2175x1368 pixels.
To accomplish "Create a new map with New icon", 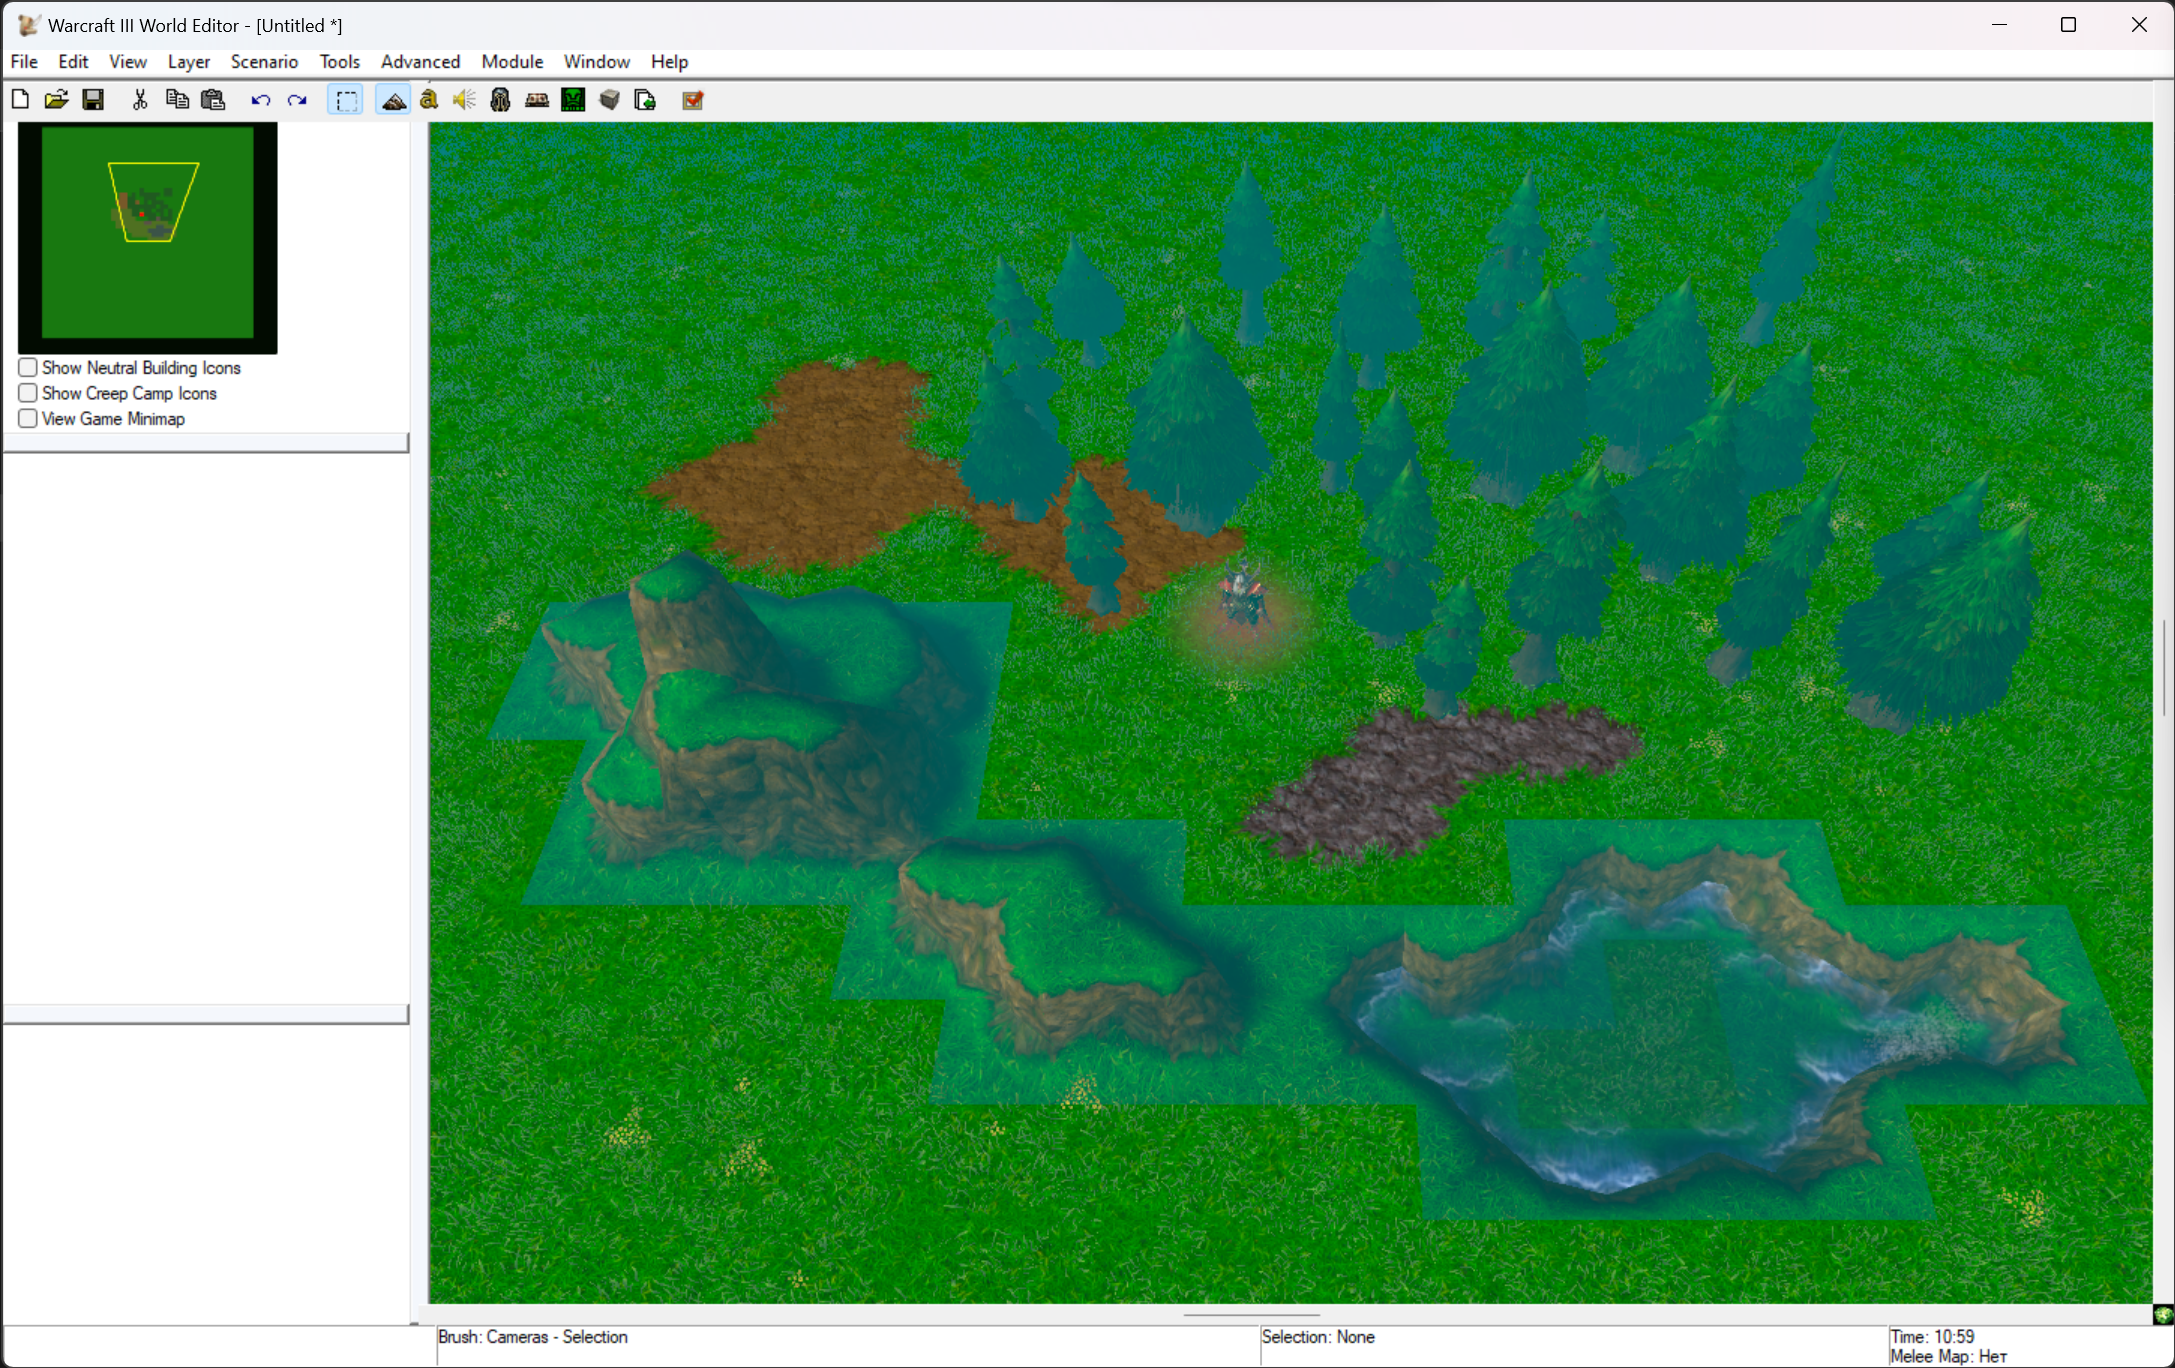I will pos(20,99).
